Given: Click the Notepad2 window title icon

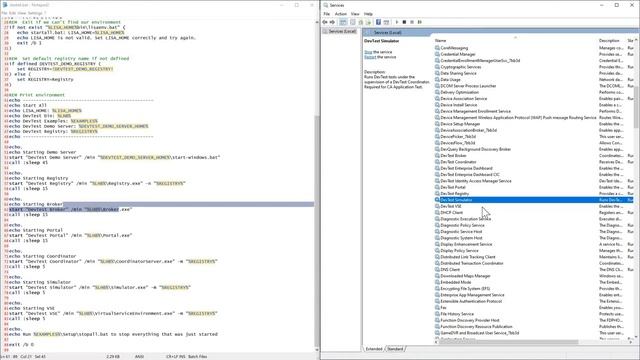Looking at the screenshot, I should pyautogui.click(x=5, y=5).
